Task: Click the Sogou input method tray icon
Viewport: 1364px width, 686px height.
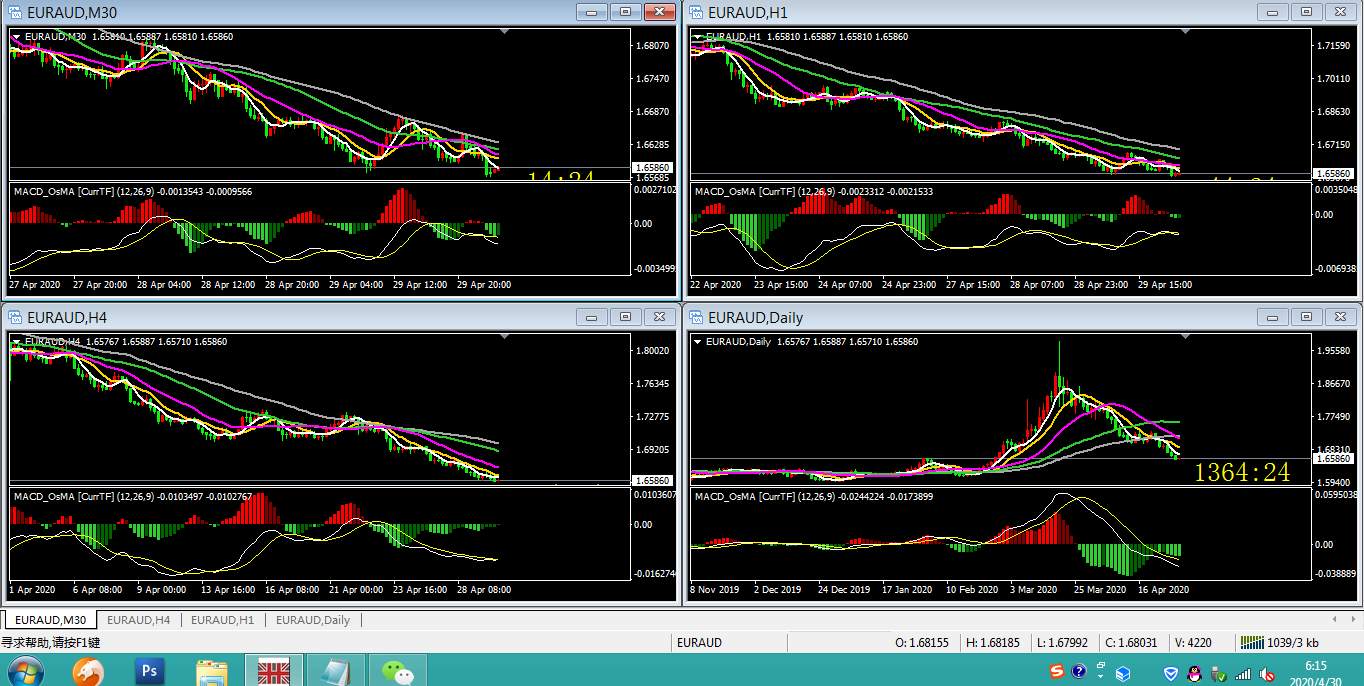Action: 1056,672
